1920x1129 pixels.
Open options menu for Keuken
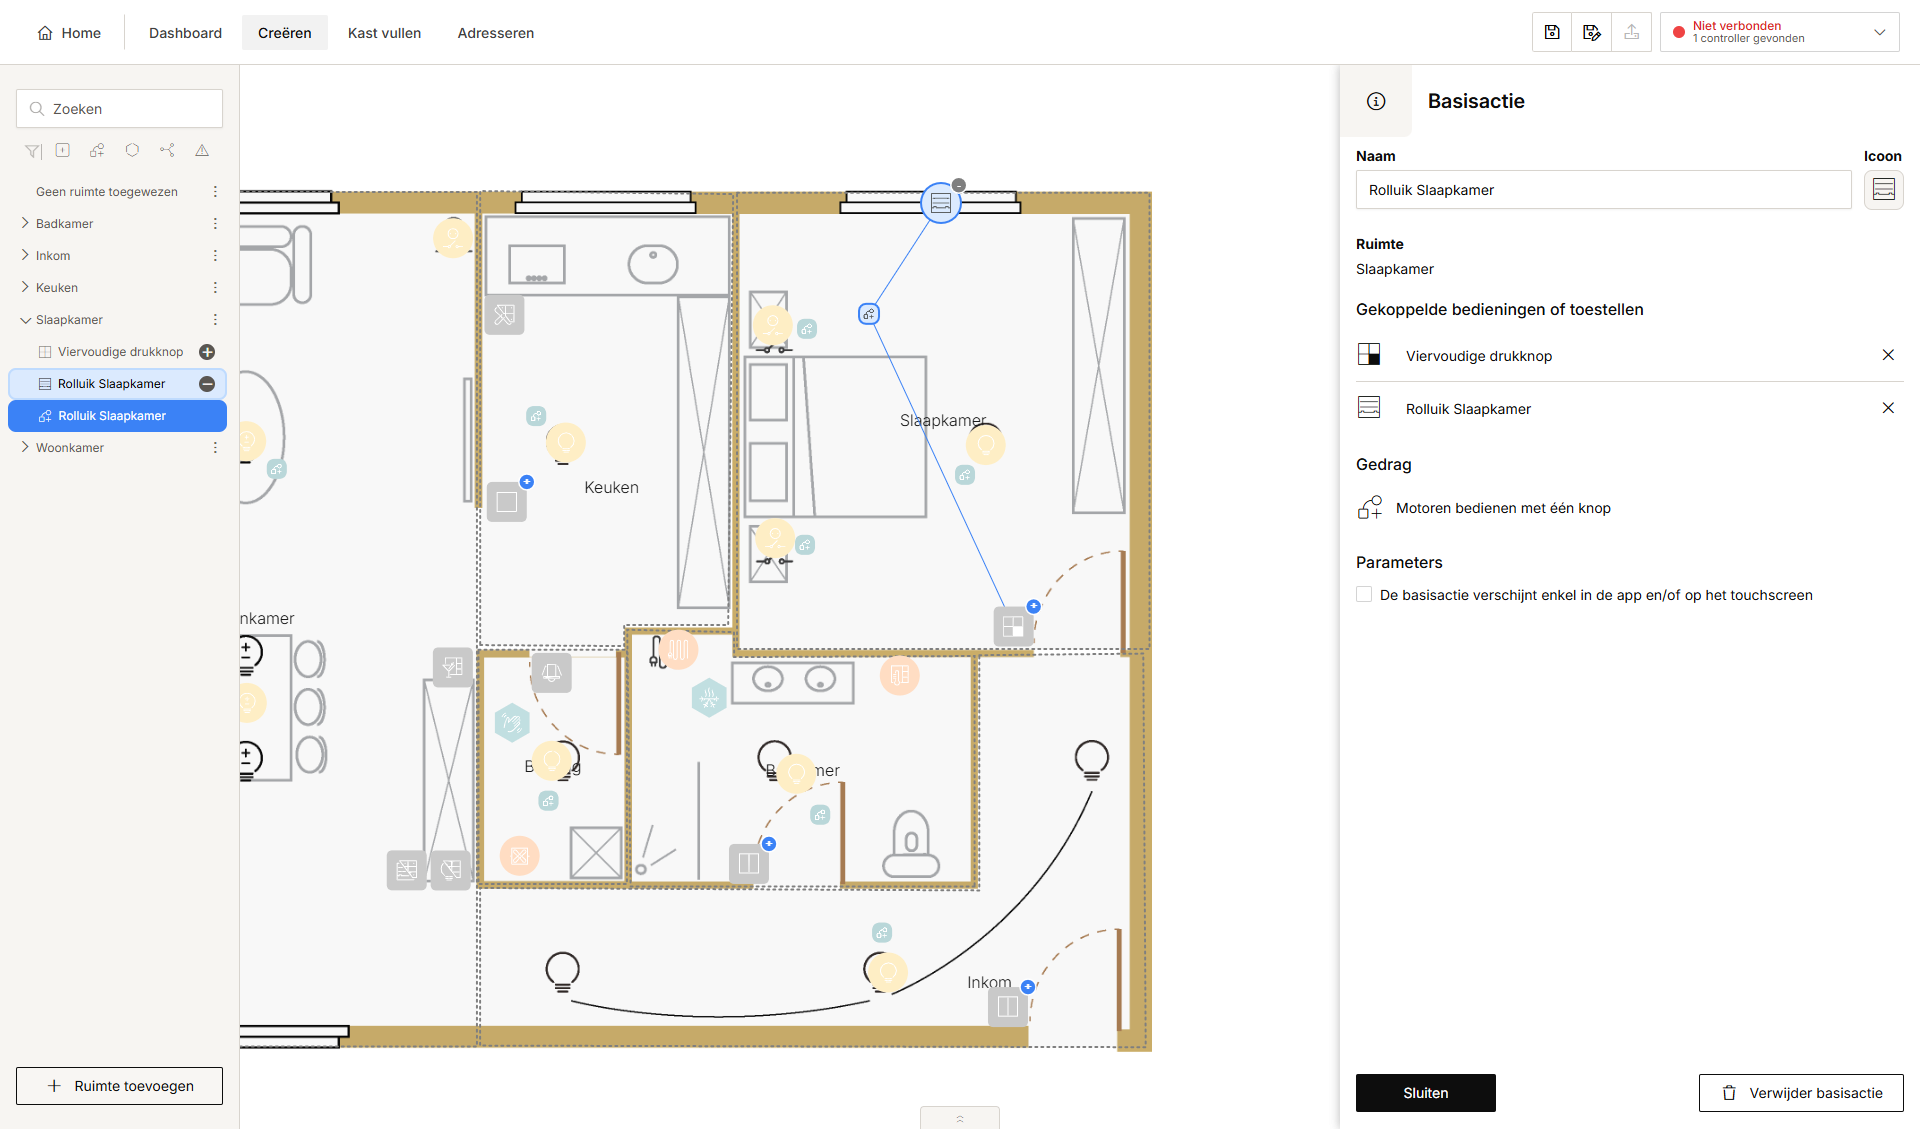pos(215,287)
